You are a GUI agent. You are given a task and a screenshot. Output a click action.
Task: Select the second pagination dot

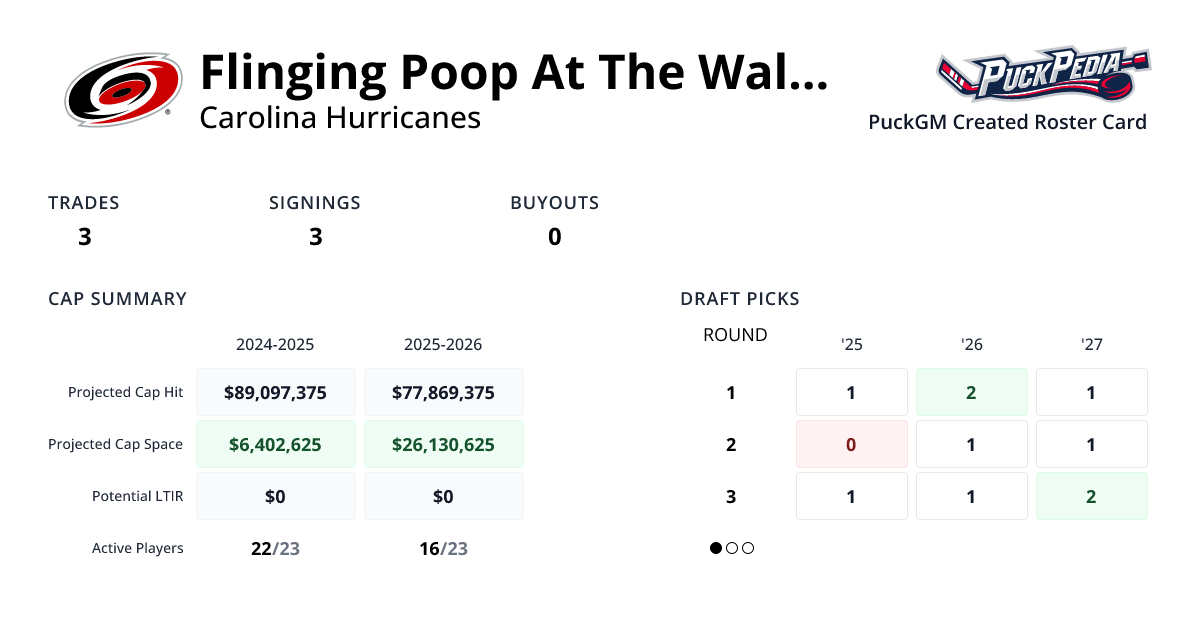click(731, 548)
